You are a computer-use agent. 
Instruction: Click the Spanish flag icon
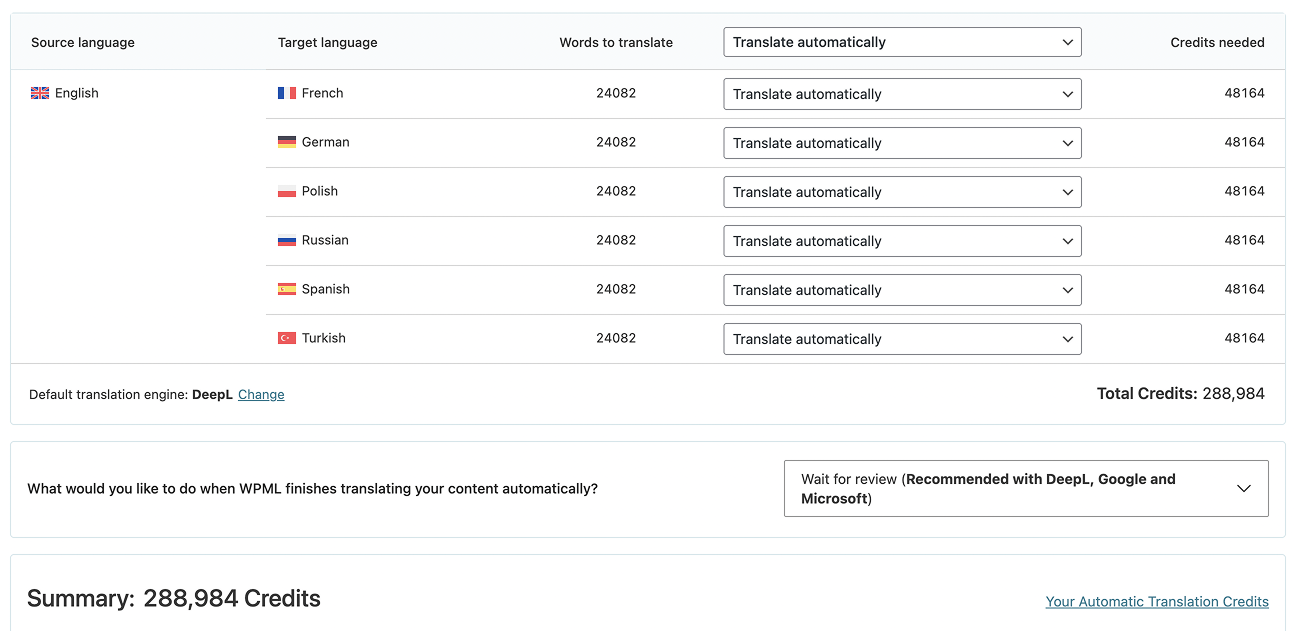pos(287,289)
